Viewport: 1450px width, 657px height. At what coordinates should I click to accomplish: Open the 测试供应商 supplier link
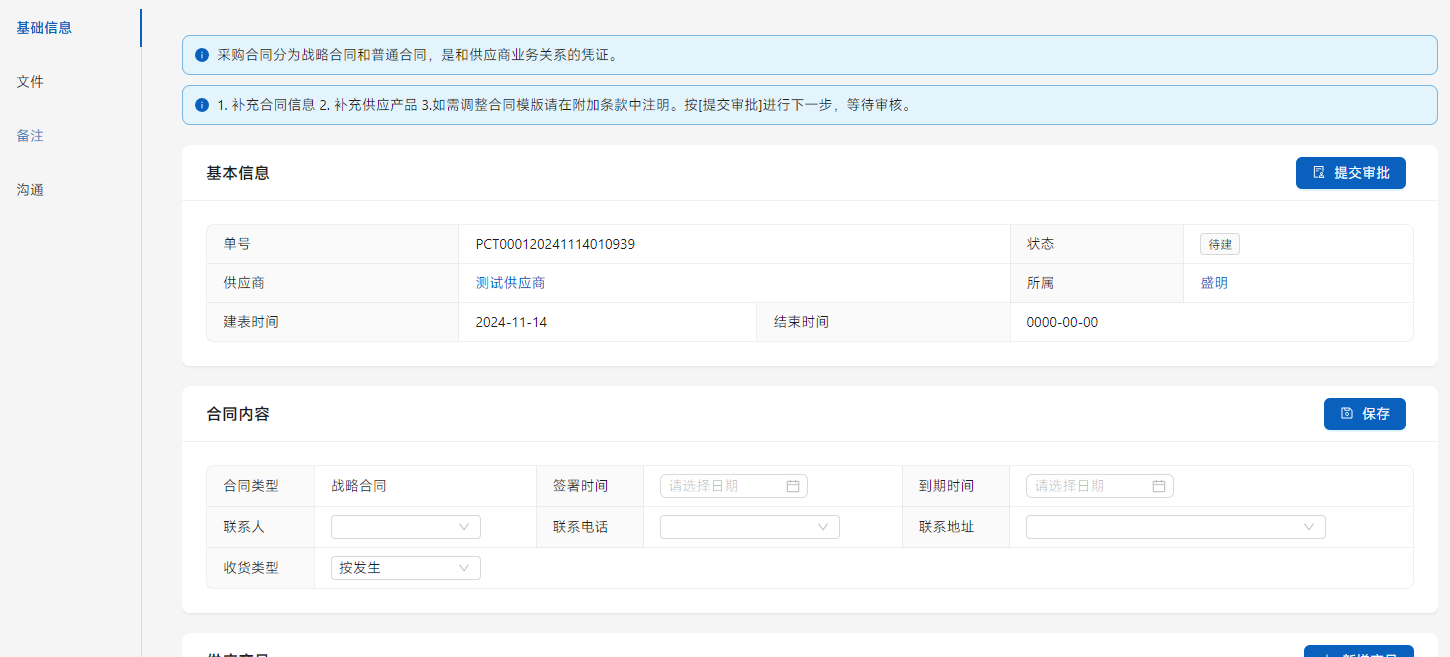tap(510, 283)
